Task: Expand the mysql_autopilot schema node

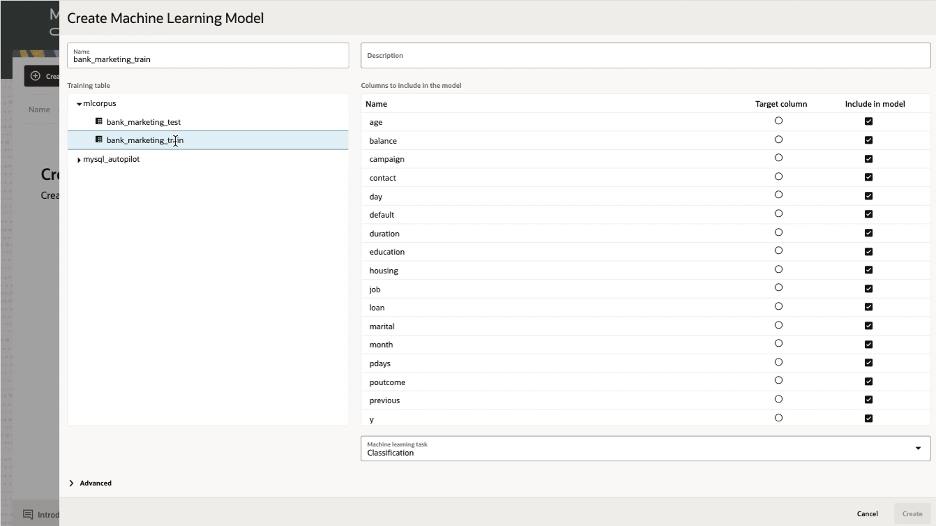Action: click(79, 160)
